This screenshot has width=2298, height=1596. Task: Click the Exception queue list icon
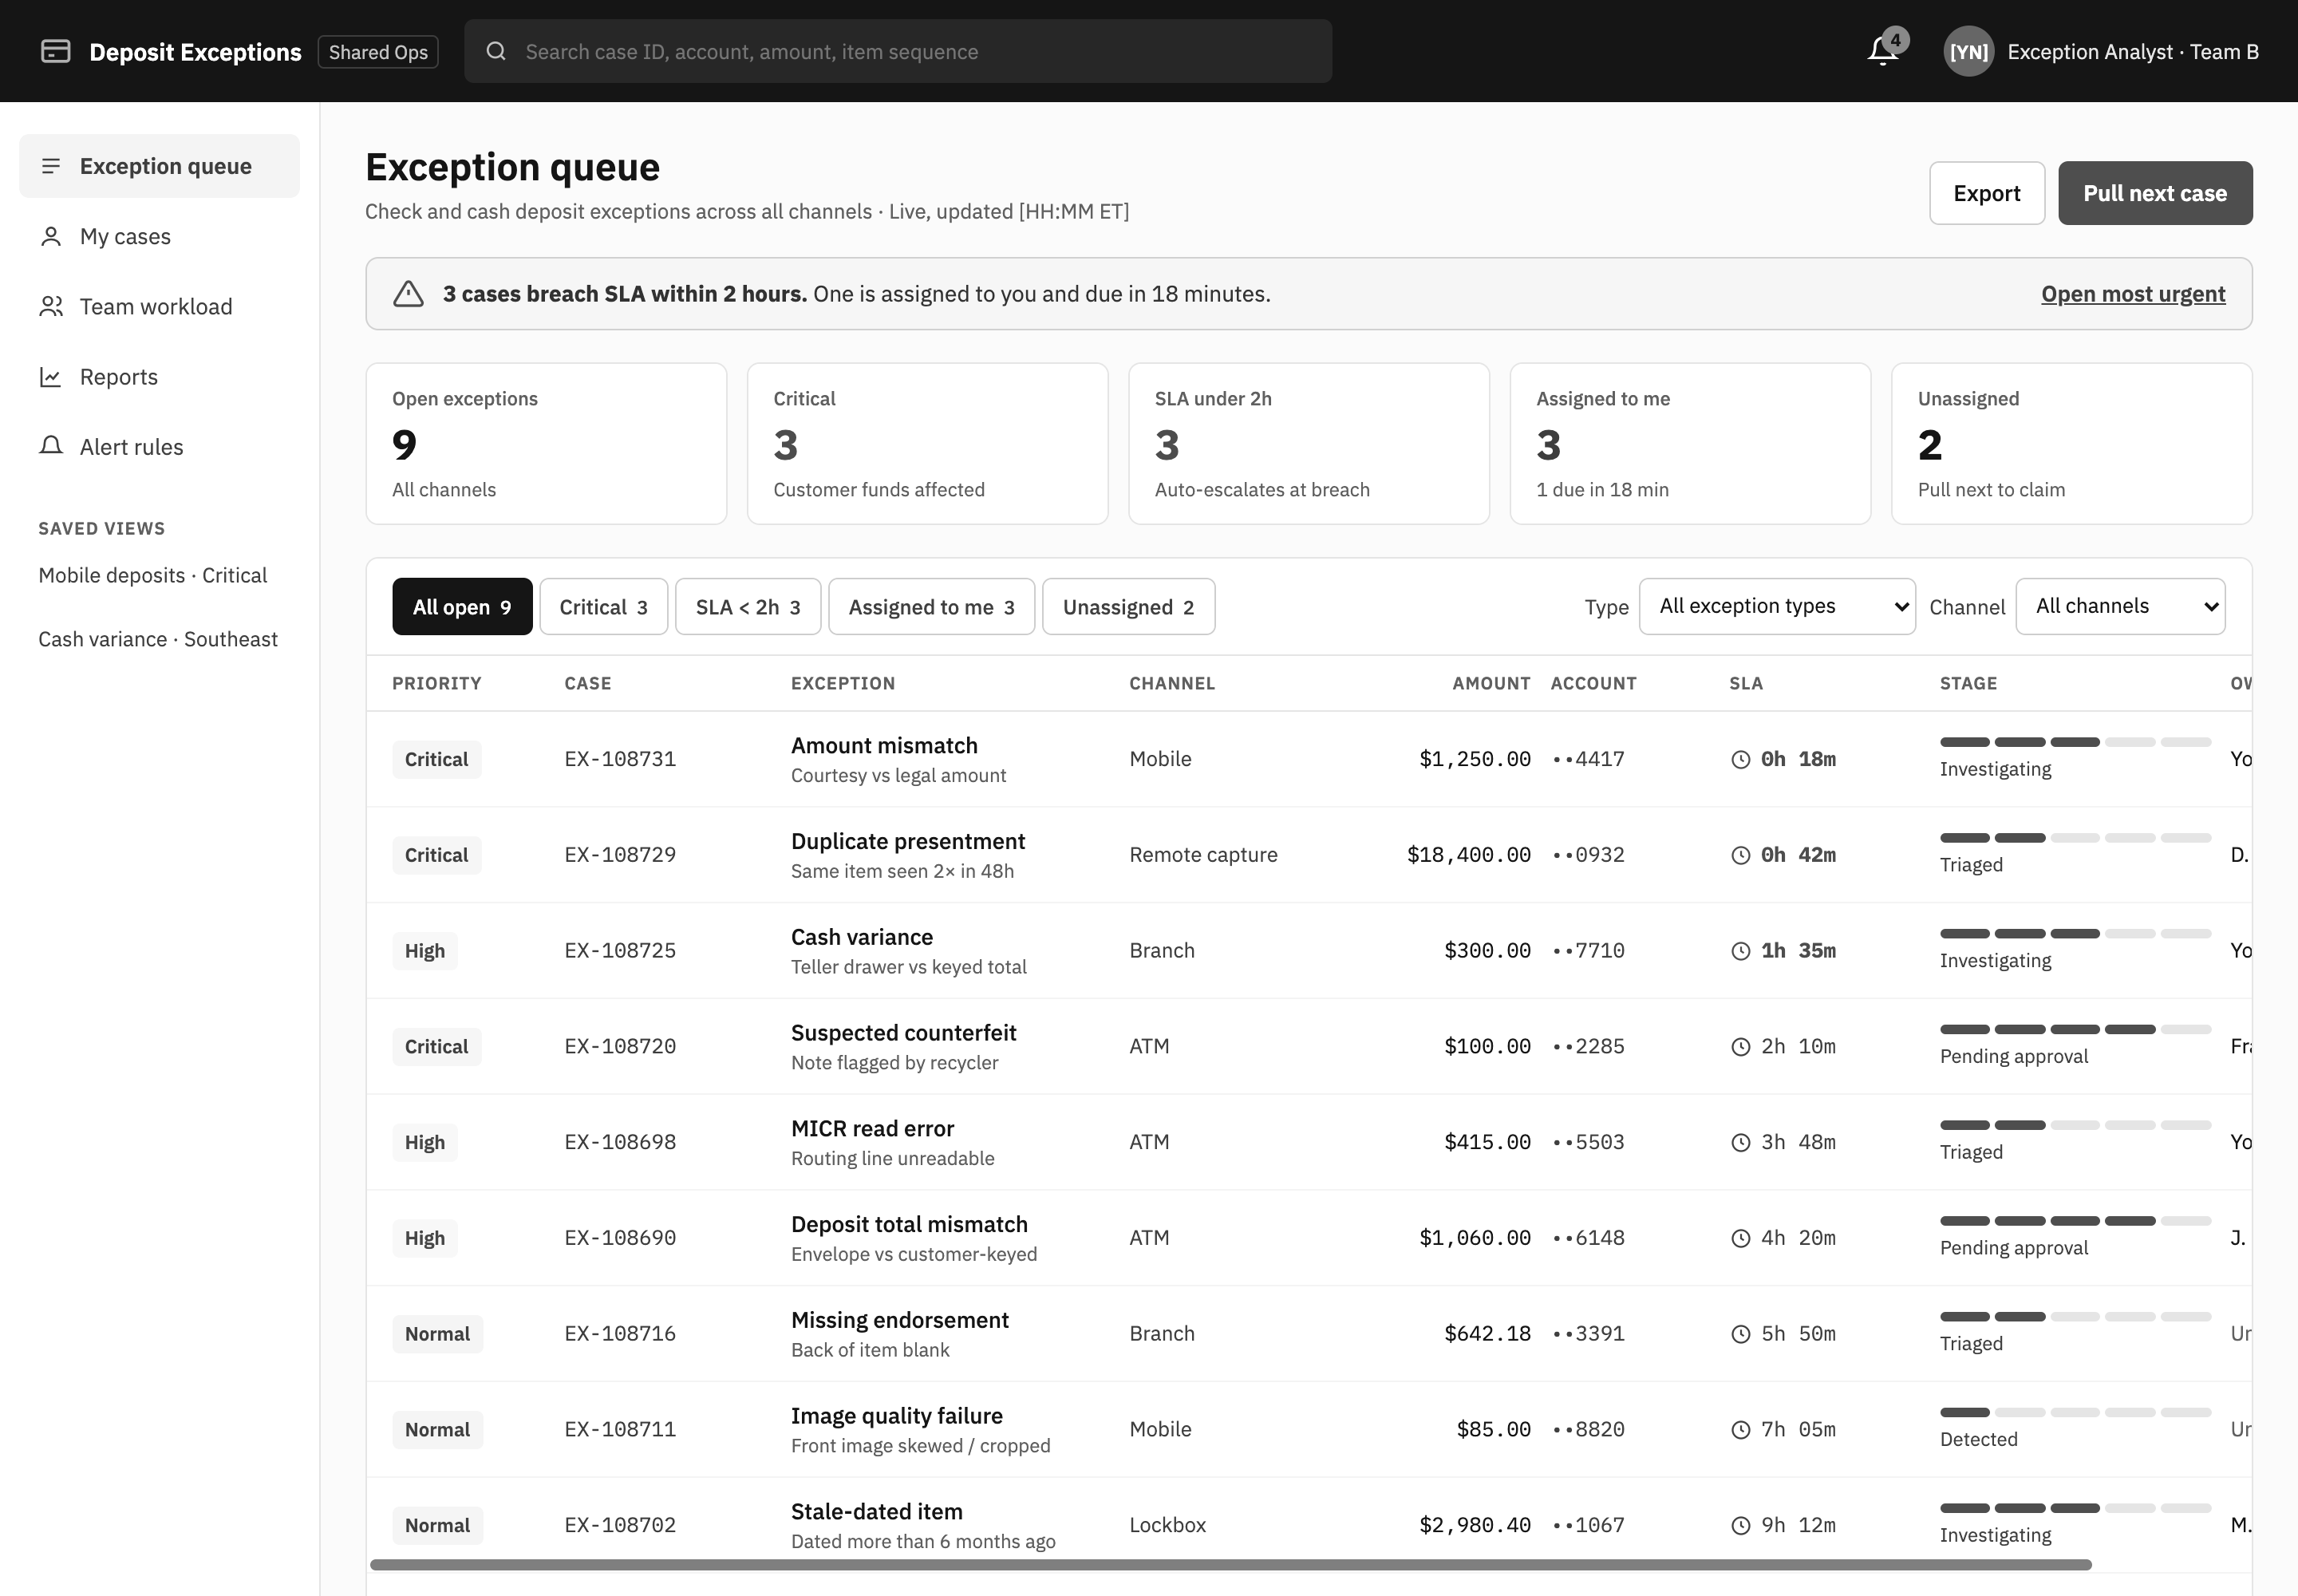click(51, 166)
